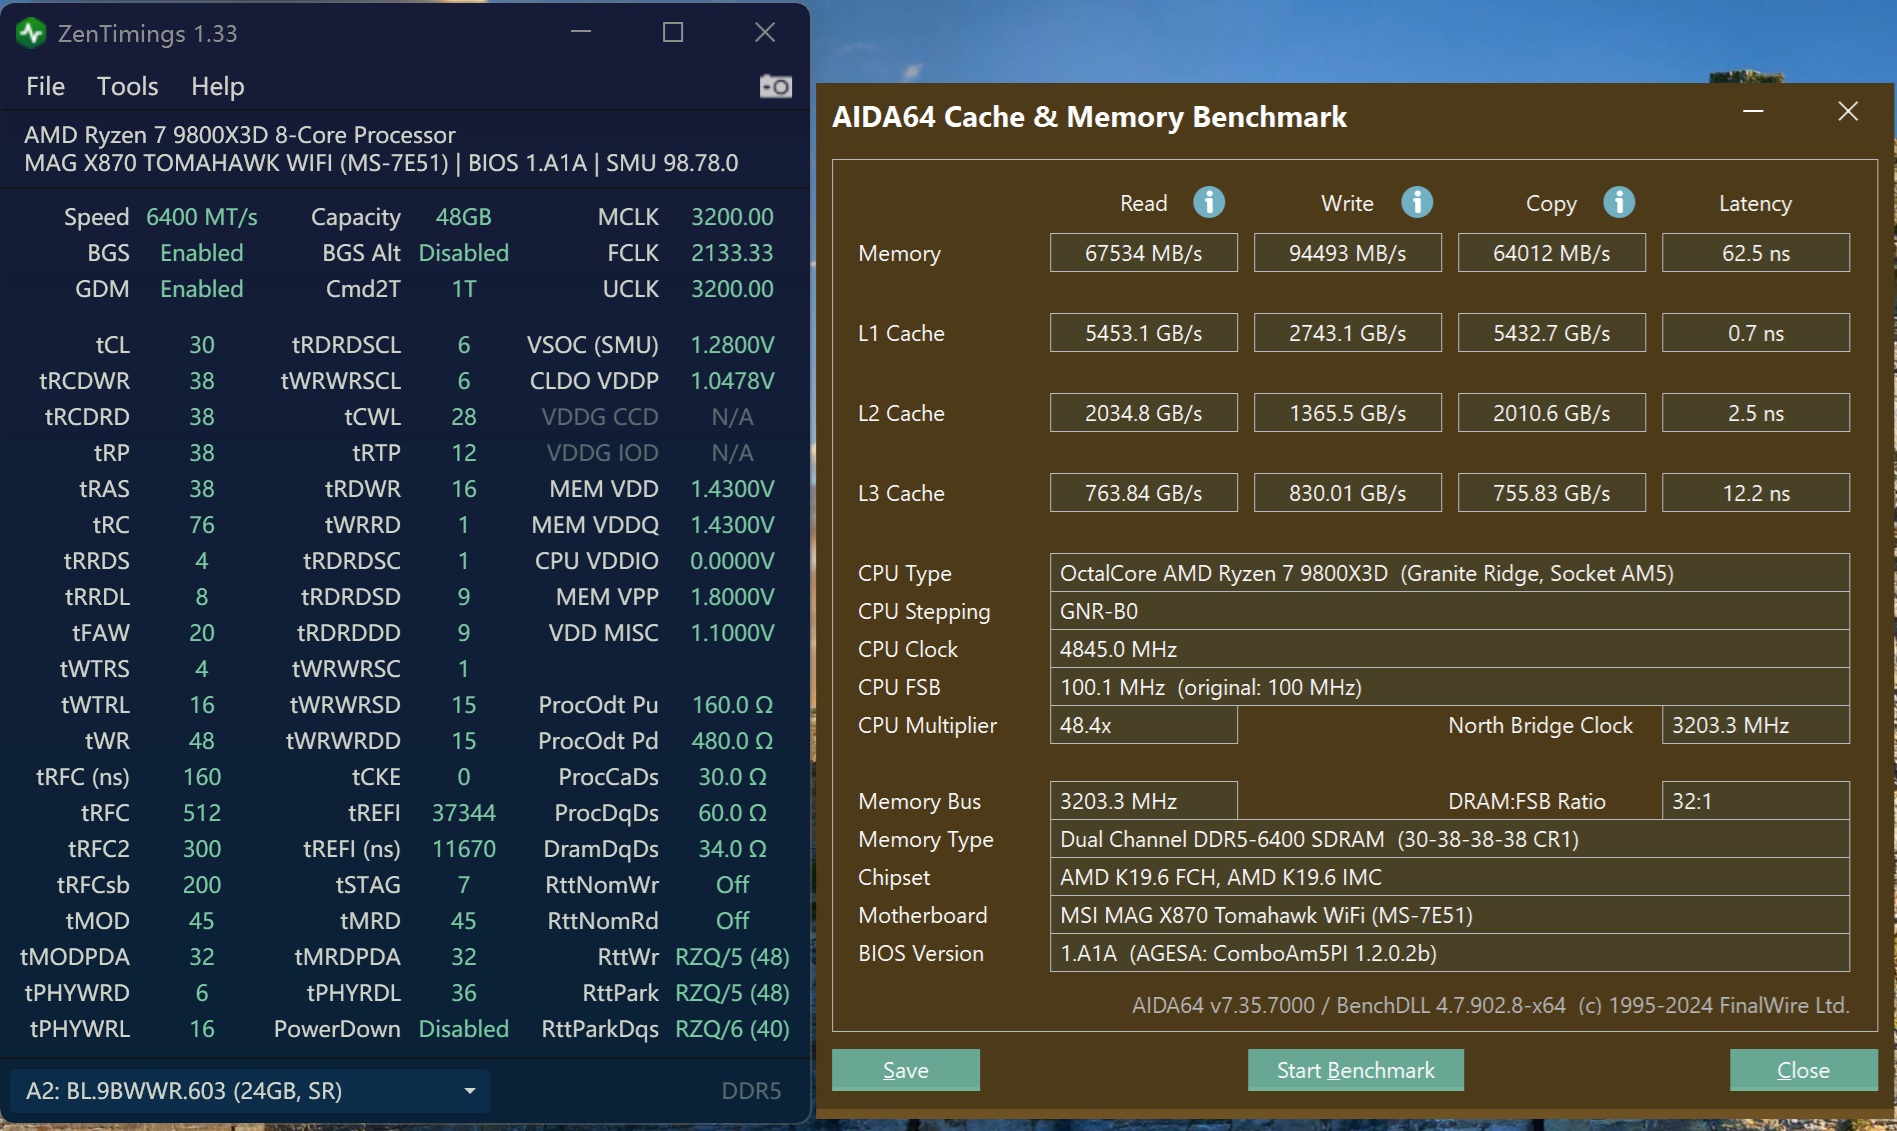Click the Memory Latency field showing 62.5 ns
This screenshot has height=1131, width=1897.
pyautogui.click(x=1755, y=252)
